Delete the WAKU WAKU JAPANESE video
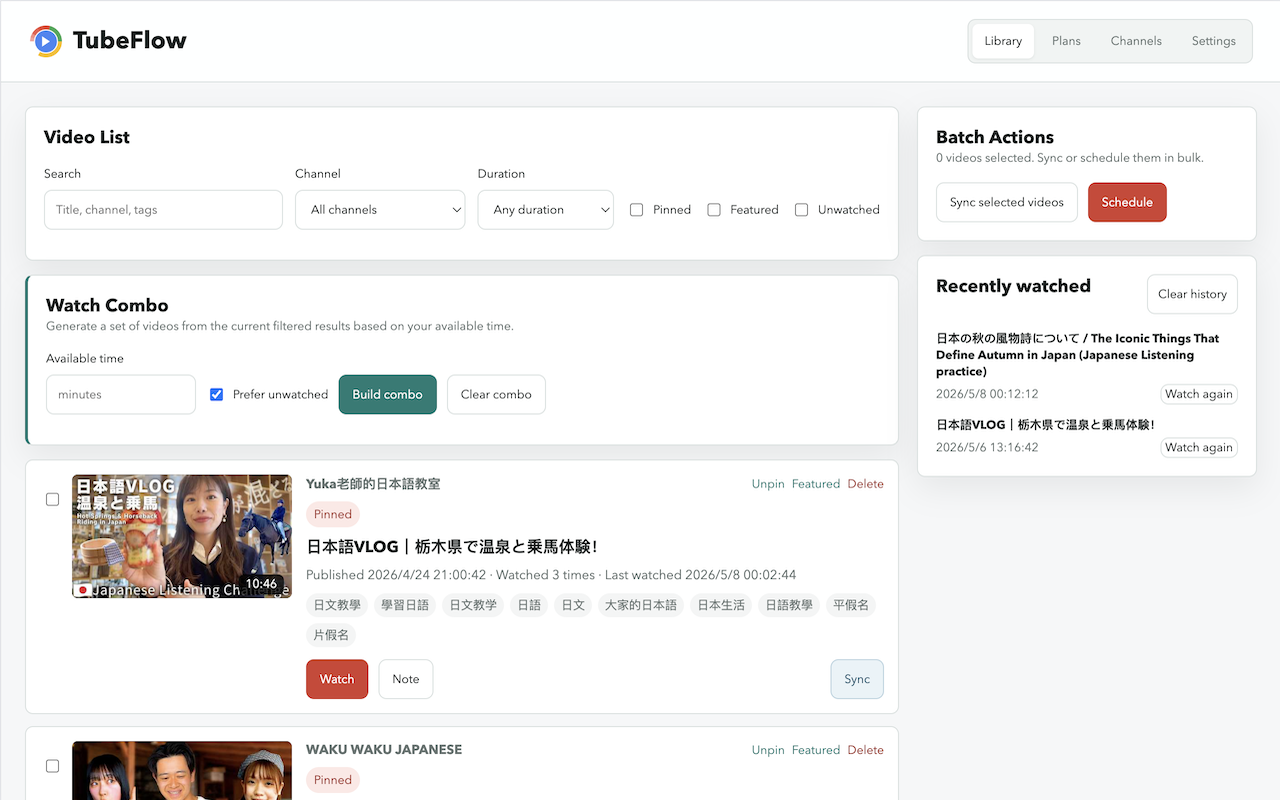Image resolution: width=1280 pixels, height=800 pixels. (x=866, y=750)
